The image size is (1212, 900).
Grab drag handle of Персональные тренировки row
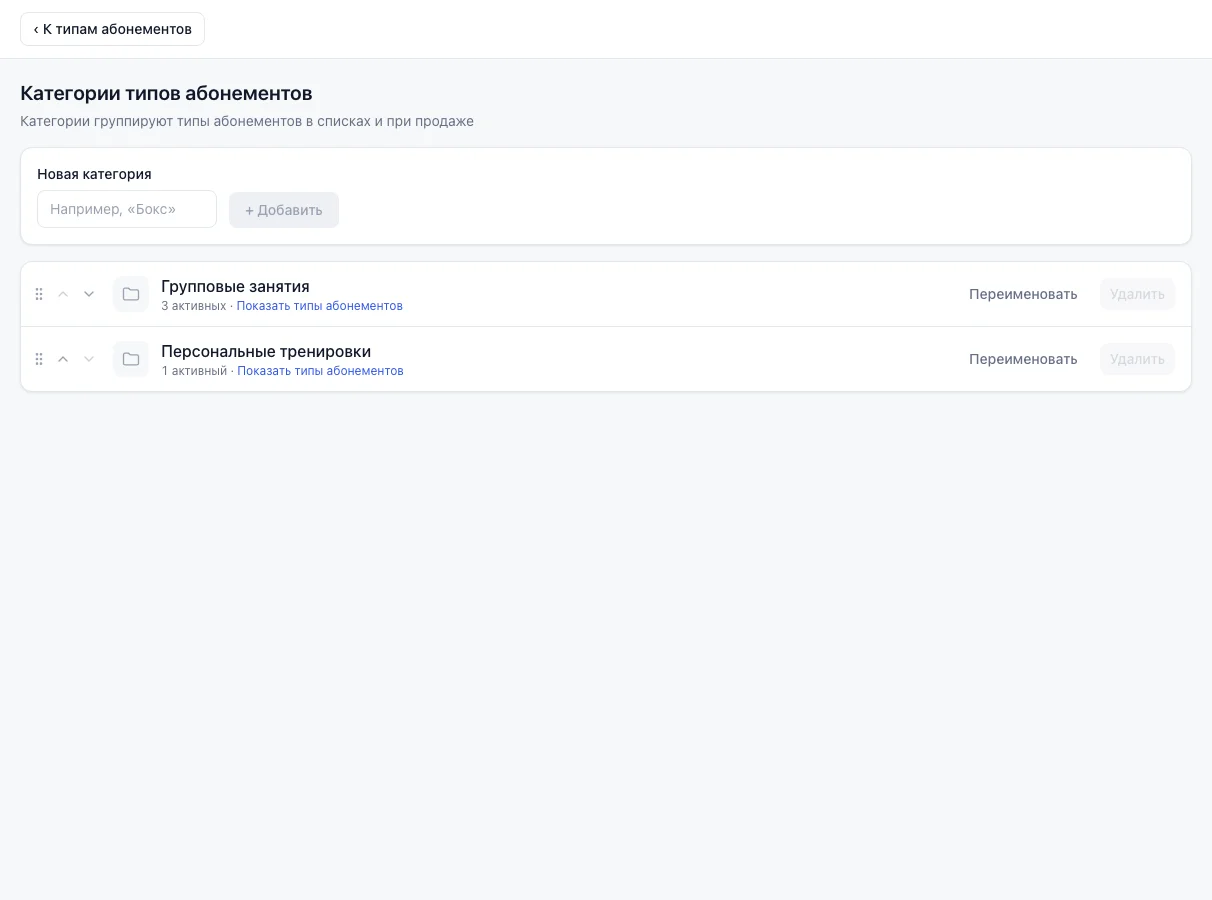tap(39, 359)
